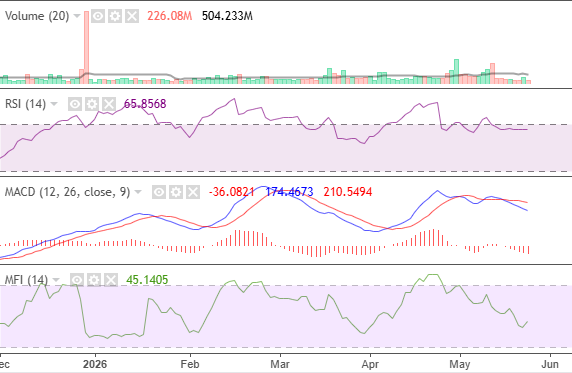Remove the MACD indicator with X
Viewport: 572px width, 373px height.
pos(193,192)
